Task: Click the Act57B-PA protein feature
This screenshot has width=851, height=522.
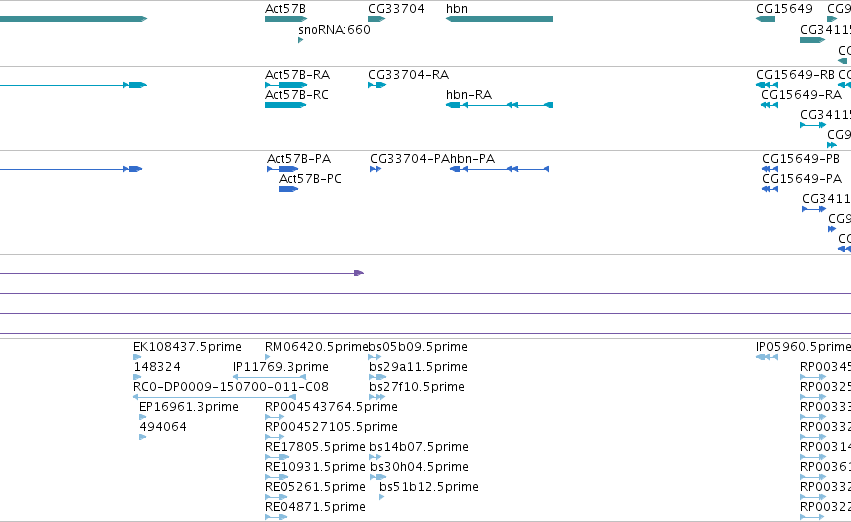Action: [283, 169]
